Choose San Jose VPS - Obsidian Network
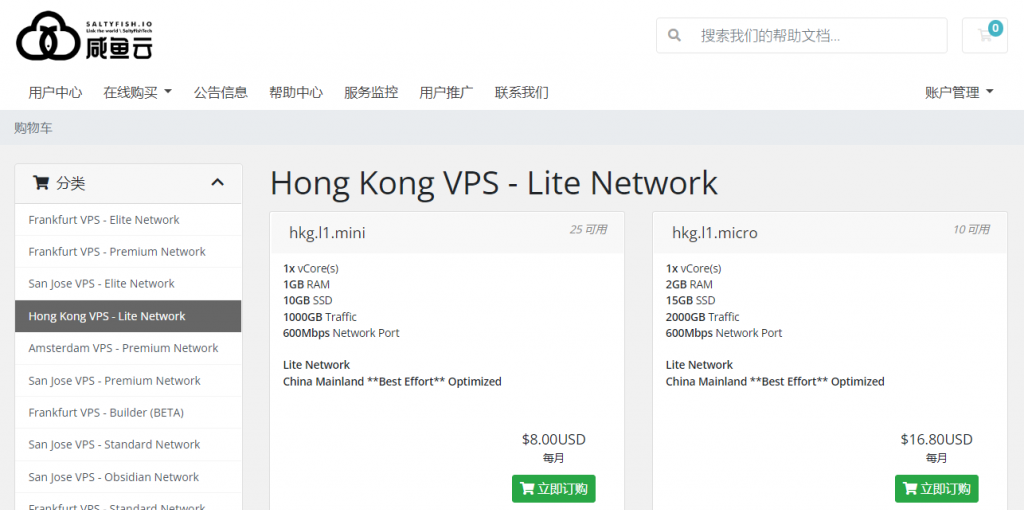 point(113,477)
